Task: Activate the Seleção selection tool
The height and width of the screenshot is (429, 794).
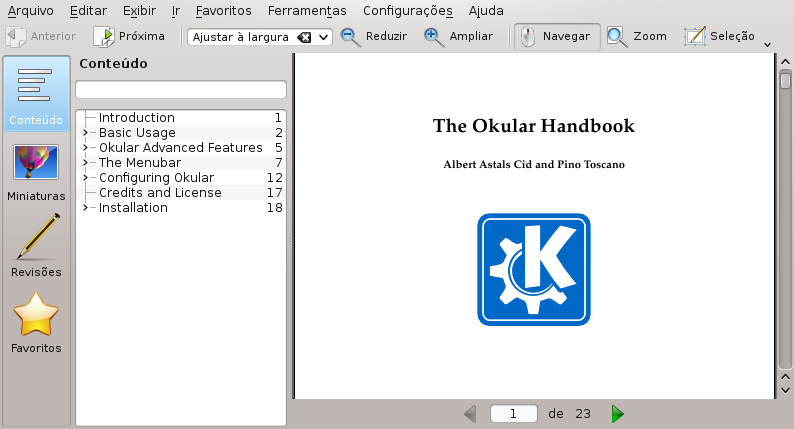Action: pyautogui.click(x=719, y=37)
